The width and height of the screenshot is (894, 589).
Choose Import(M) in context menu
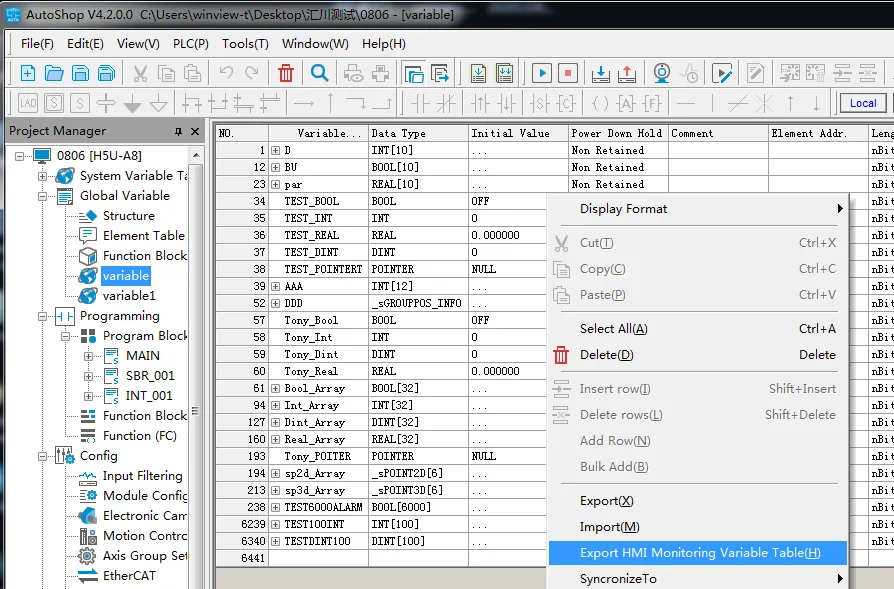pyautogui.click(x=698, y=527)
